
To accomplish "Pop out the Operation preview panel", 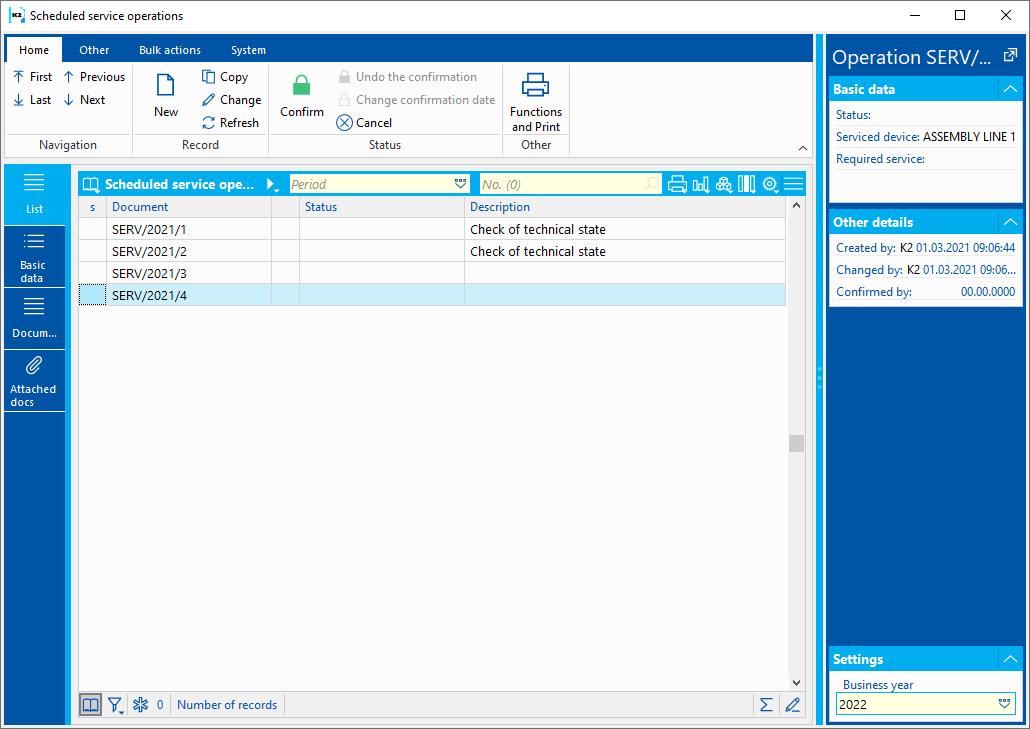I will coord(1010,56).
